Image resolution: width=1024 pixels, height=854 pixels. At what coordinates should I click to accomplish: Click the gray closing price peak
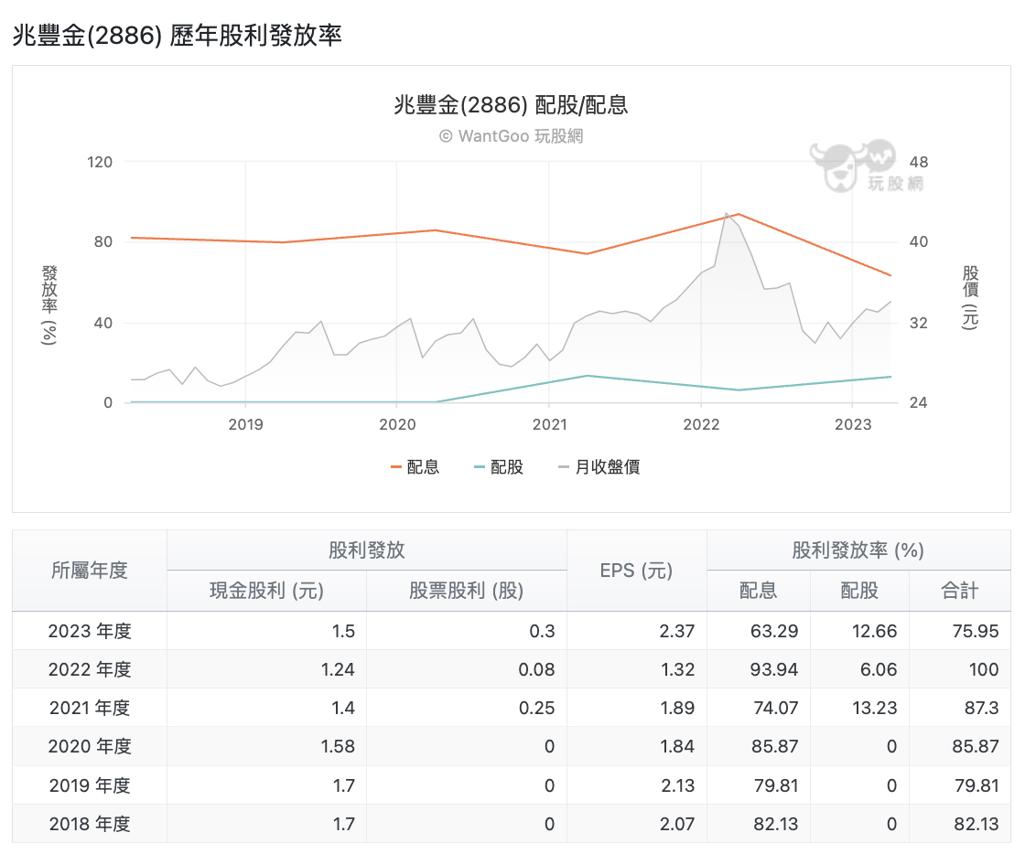click(x=727, y=213)
